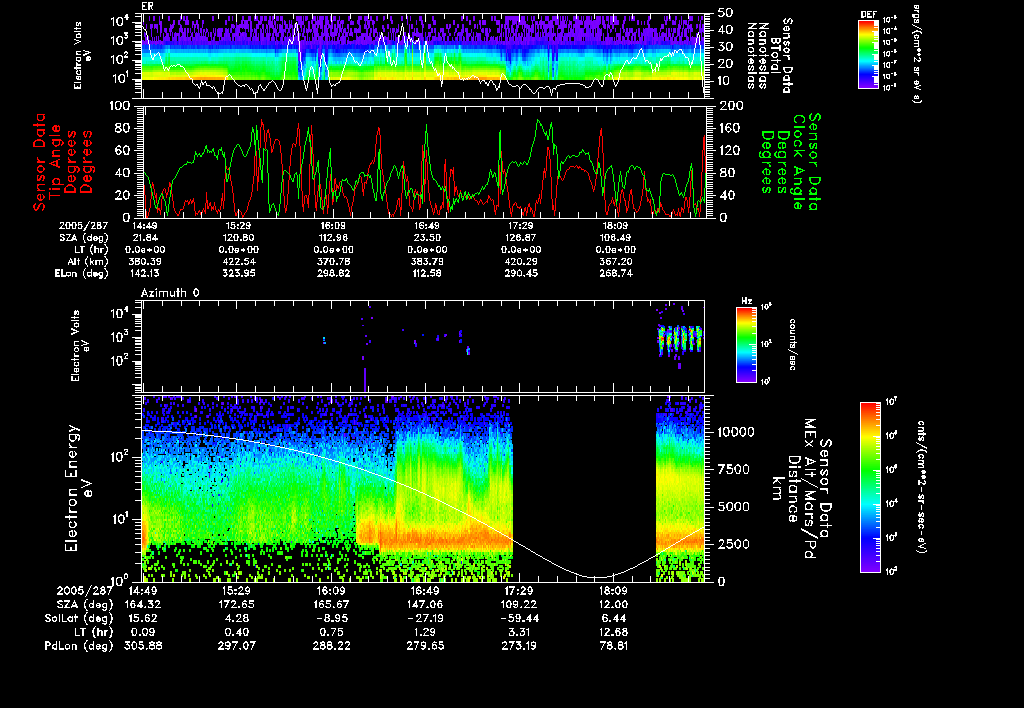Select ELon value 298.82
The height and width of the screenshot is (708, 1024).
click(332, 274)
